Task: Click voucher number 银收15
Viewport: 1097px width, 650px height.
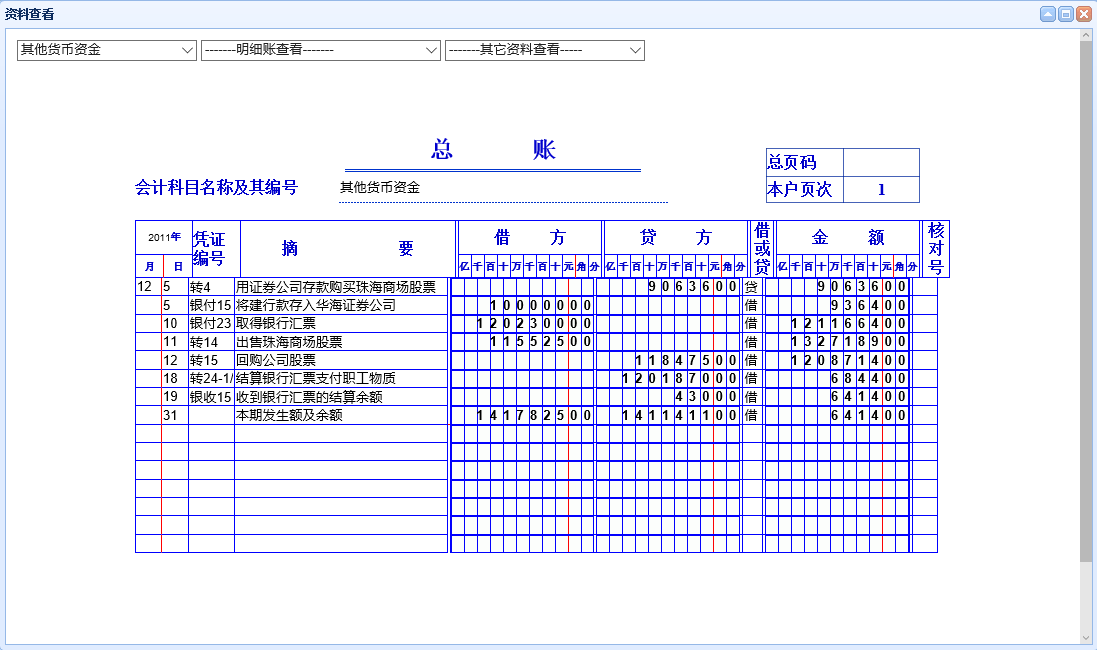Action: click(210, 397)
